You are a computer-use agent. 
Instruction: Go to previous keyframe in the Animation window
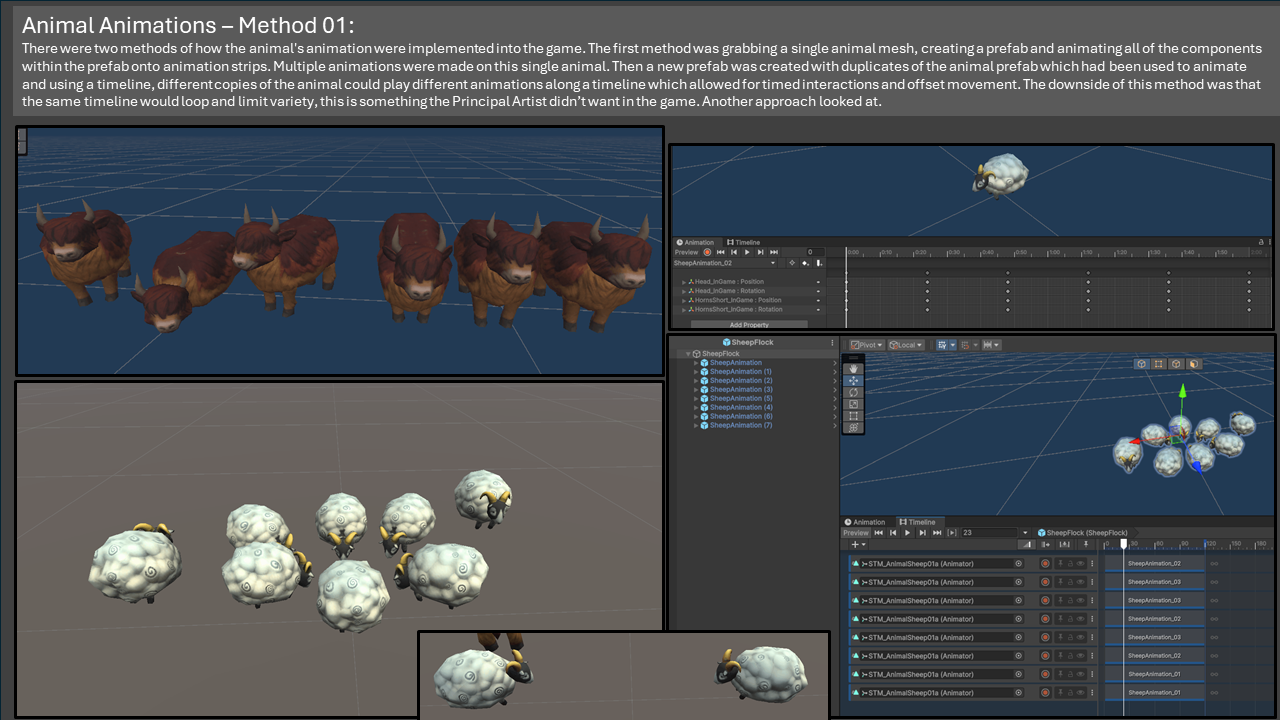click(733, 252)
